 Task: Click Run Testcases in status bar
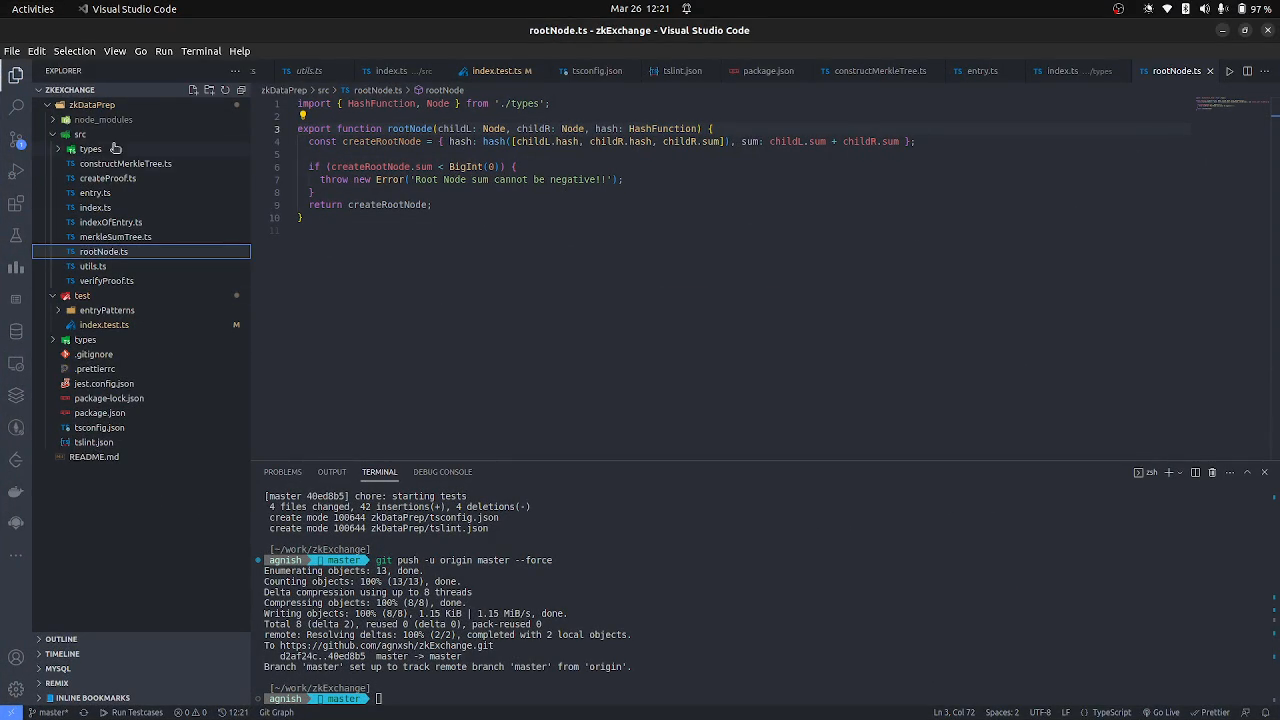pos(131,712)
